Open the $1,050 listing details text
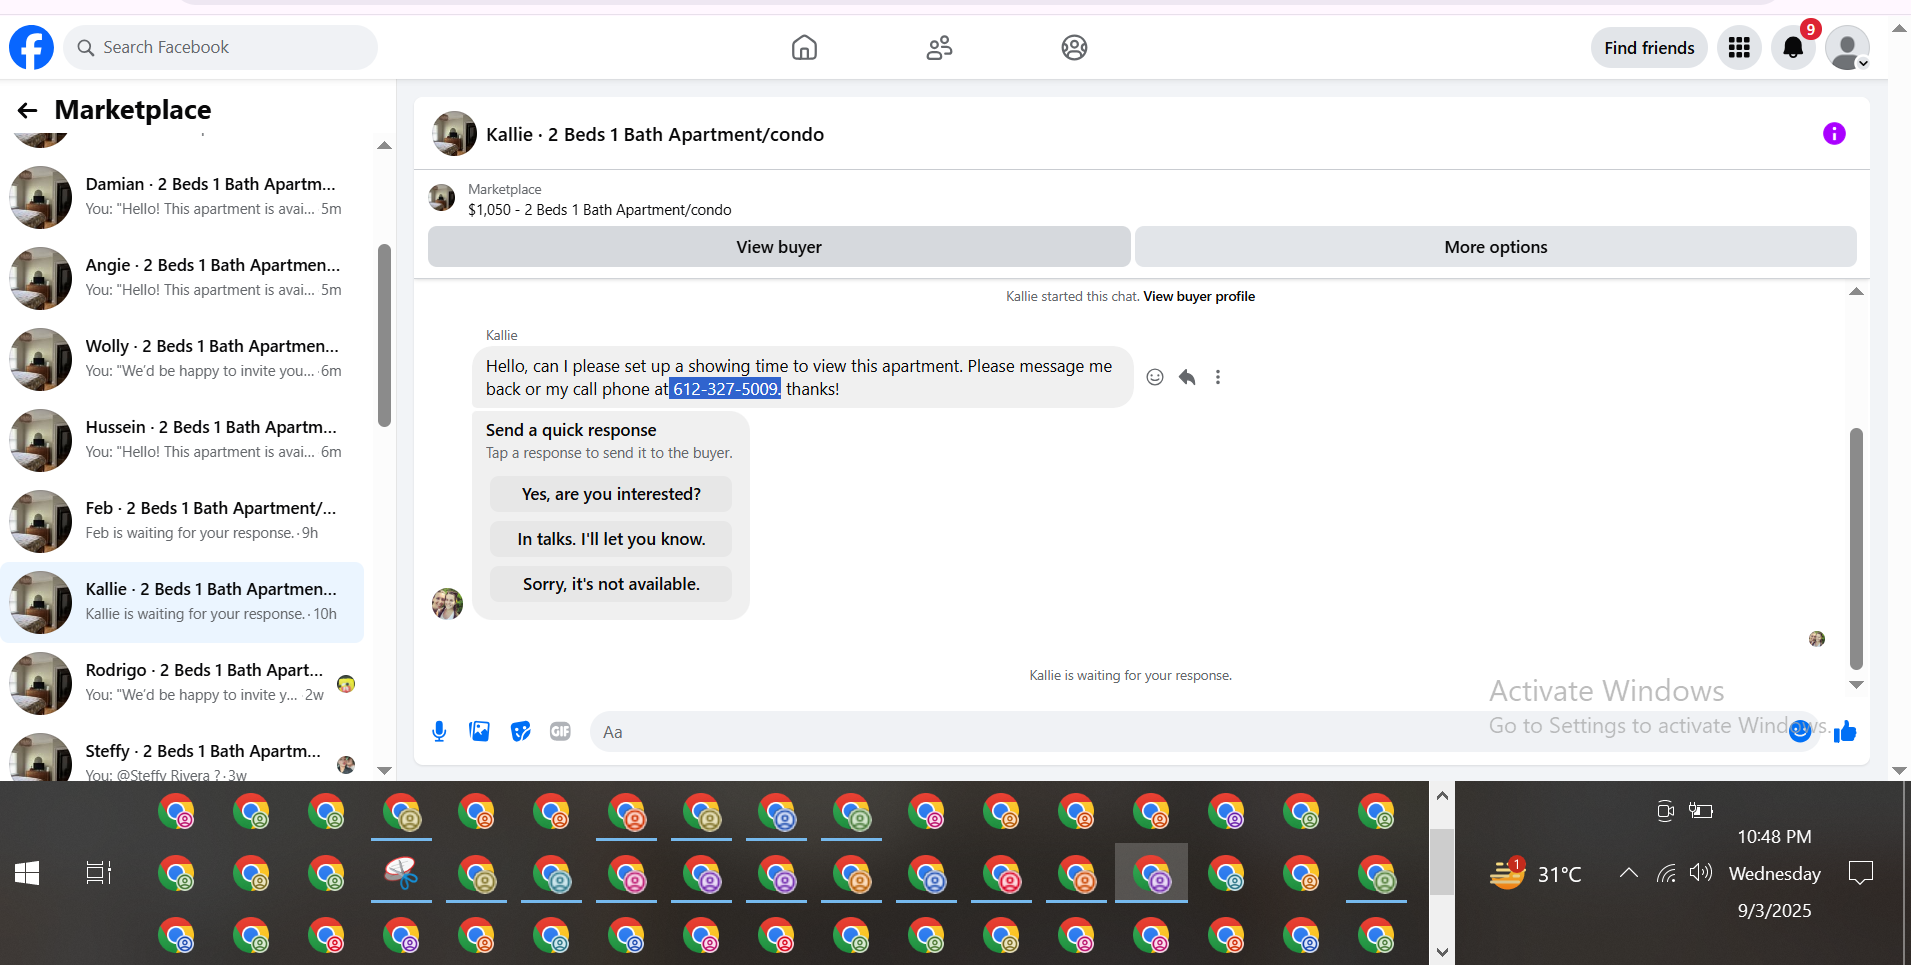 coord(599,210)
